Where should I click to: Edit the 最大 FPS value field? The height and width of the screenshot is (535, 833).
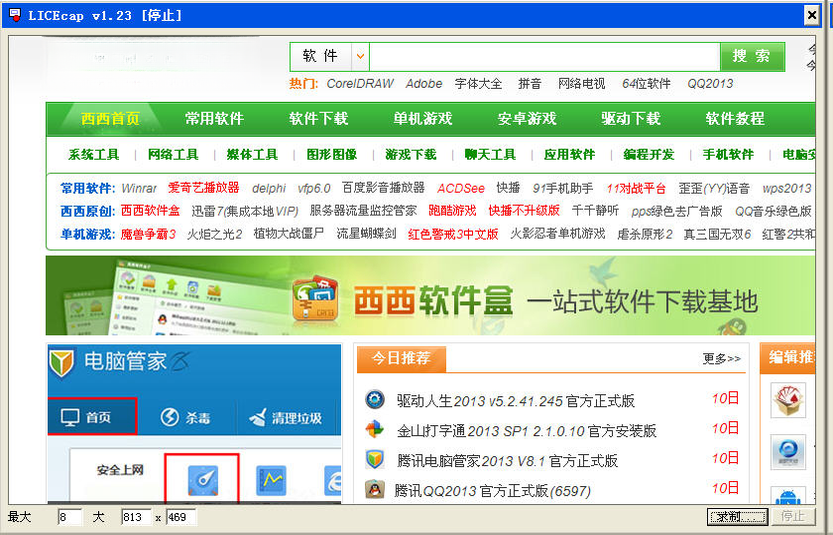pos(70,517)
